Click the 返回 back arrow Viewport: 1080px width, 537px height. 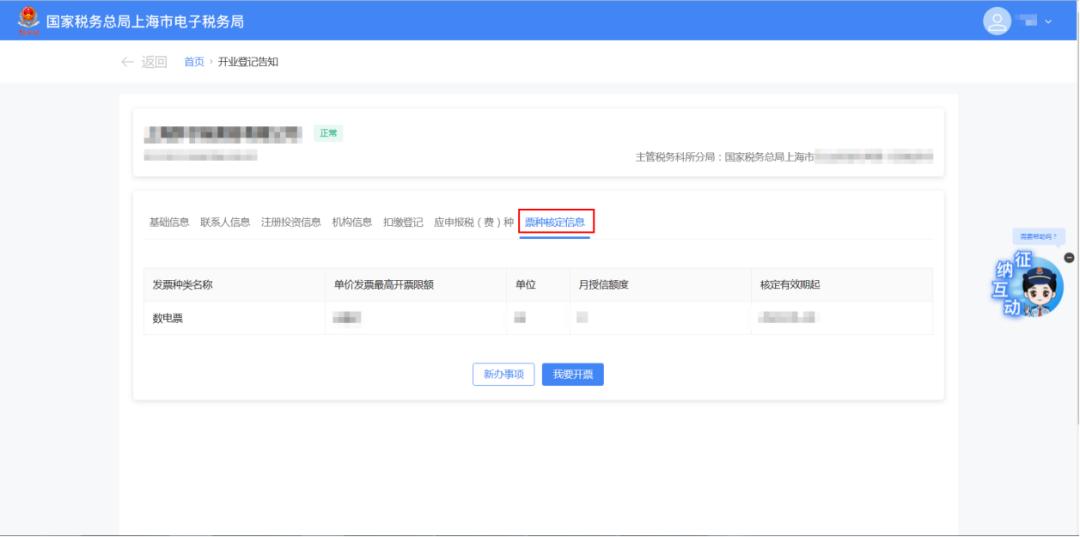pos(127,62)
